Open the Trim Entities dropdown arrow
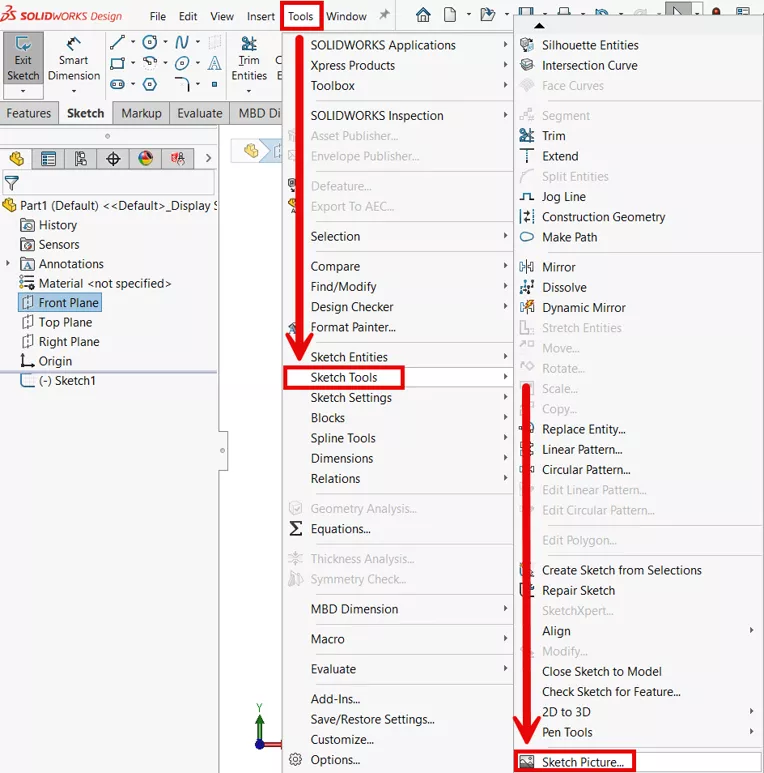764x773 pixels. [x=249, y=91]
